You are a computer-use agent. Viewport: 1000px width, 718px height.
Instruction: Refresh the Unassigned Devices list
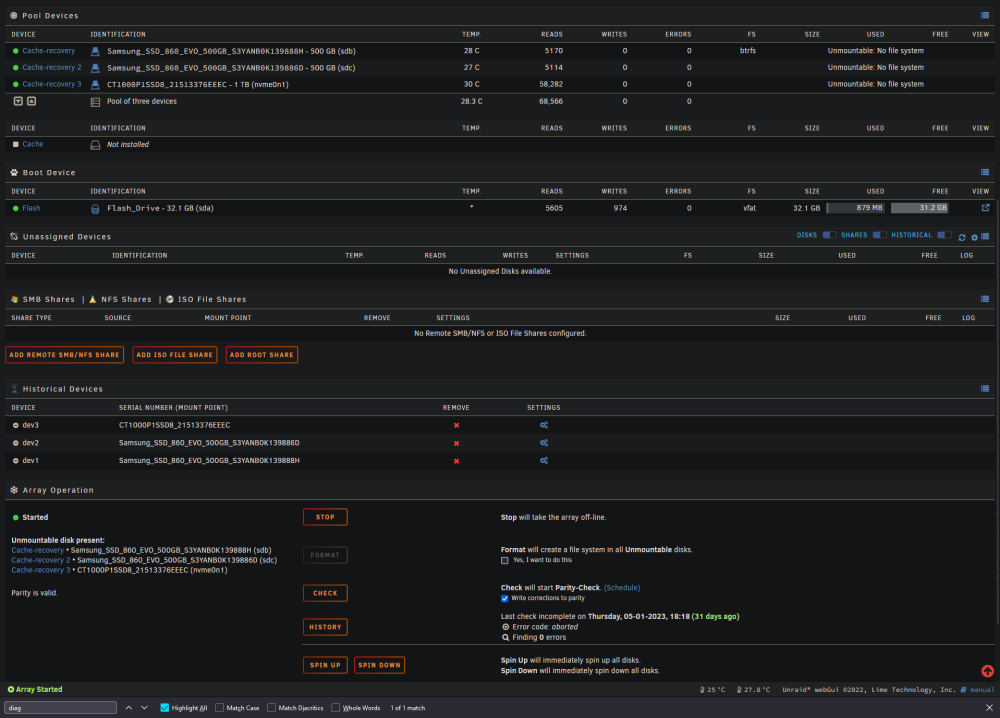point(962,237)
